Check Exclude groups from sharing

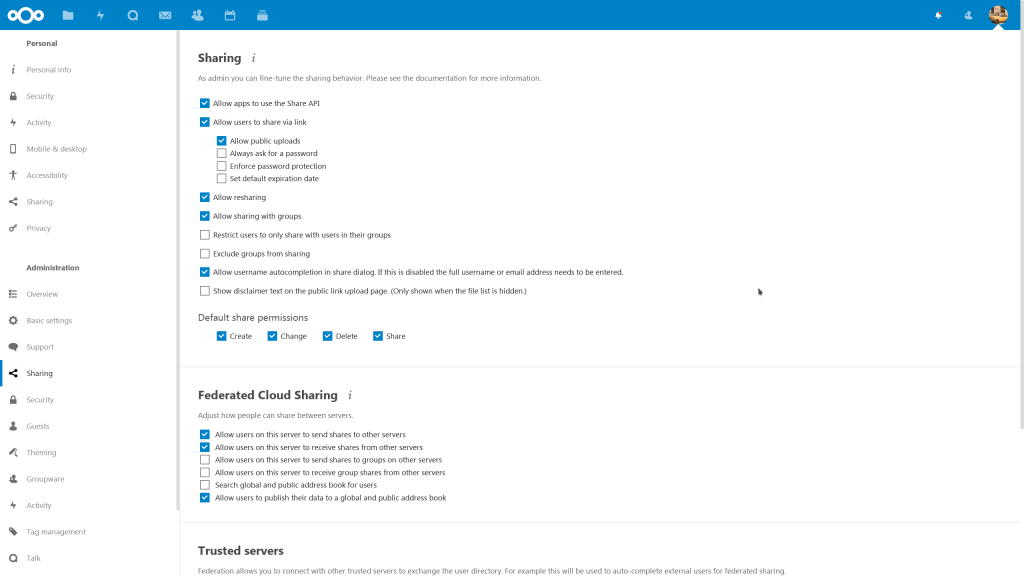[x=205, y=254]
